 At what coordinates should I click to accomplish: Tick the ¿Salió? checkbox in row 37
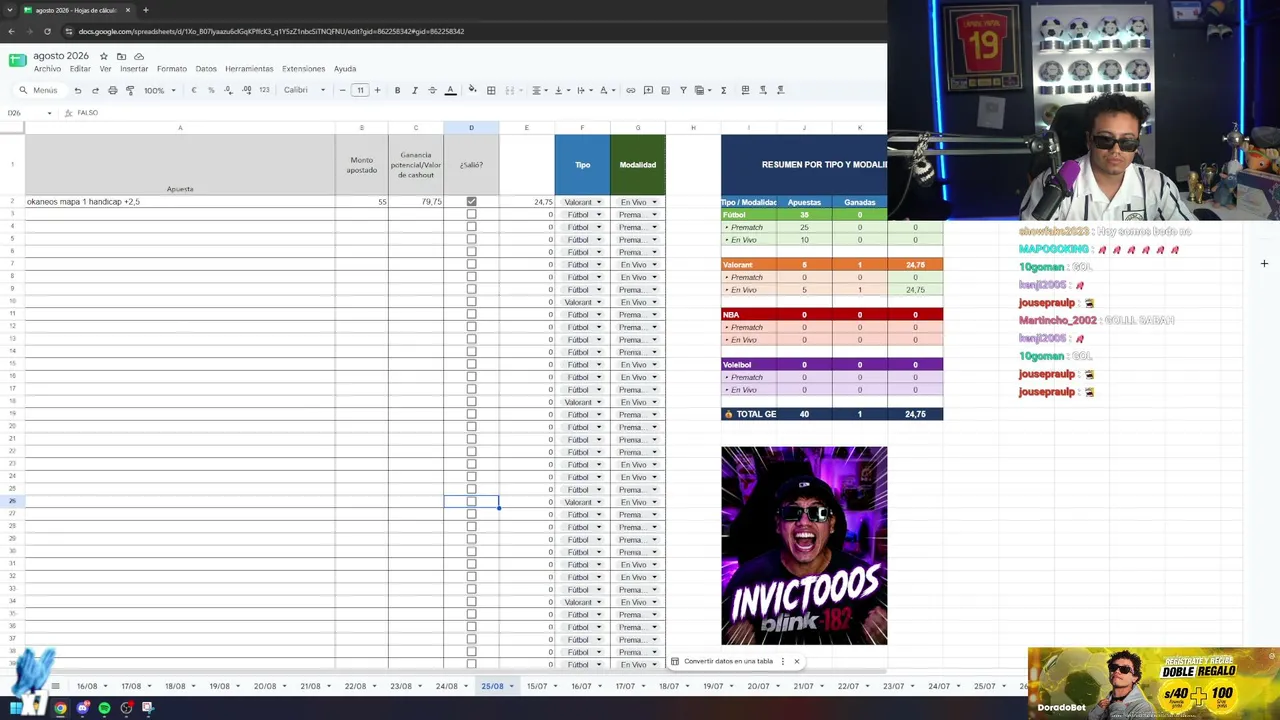tap(471, 640)
